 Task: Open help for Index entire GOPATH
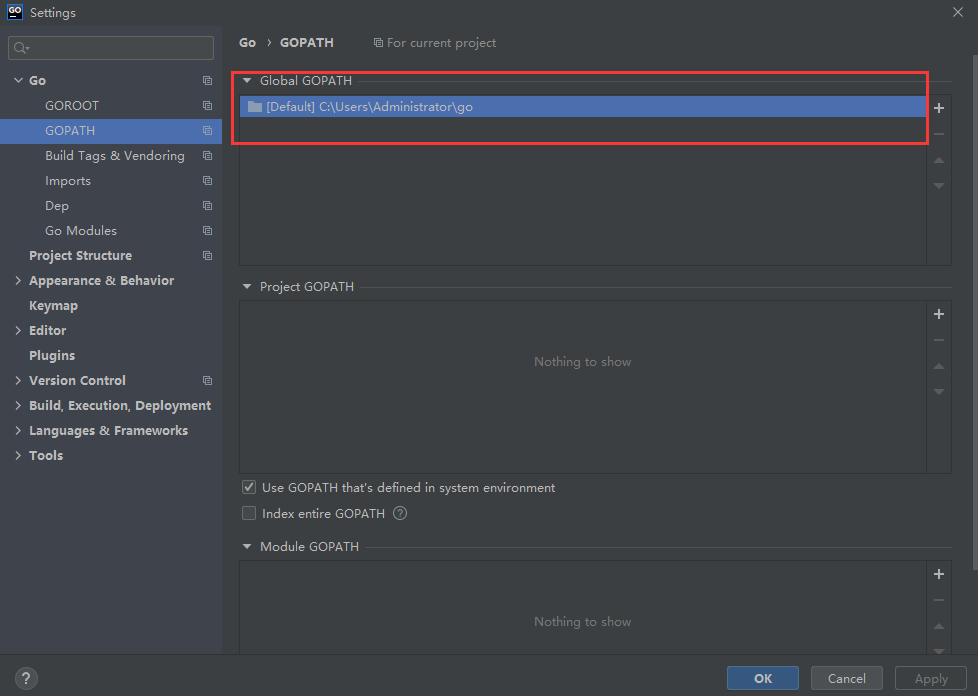400,513
